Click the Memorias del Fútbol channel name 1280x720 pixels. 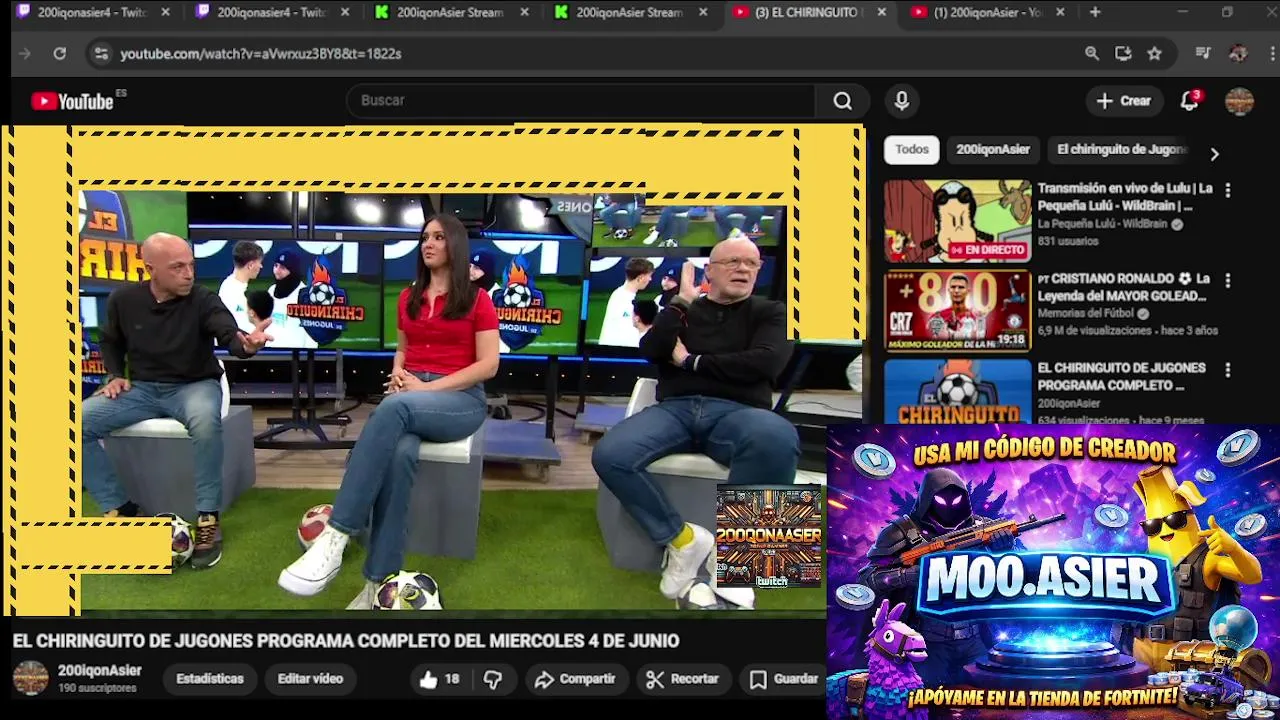click(1085, 313)
